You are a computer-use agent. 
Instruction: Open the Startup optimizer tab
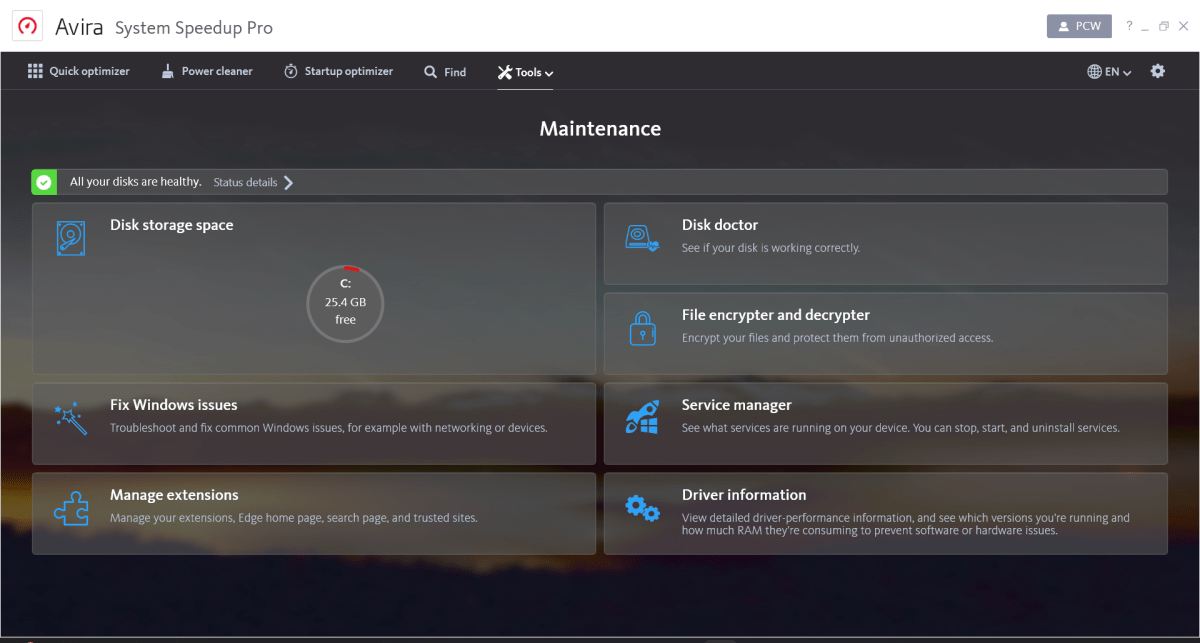(x=339, y=71)
